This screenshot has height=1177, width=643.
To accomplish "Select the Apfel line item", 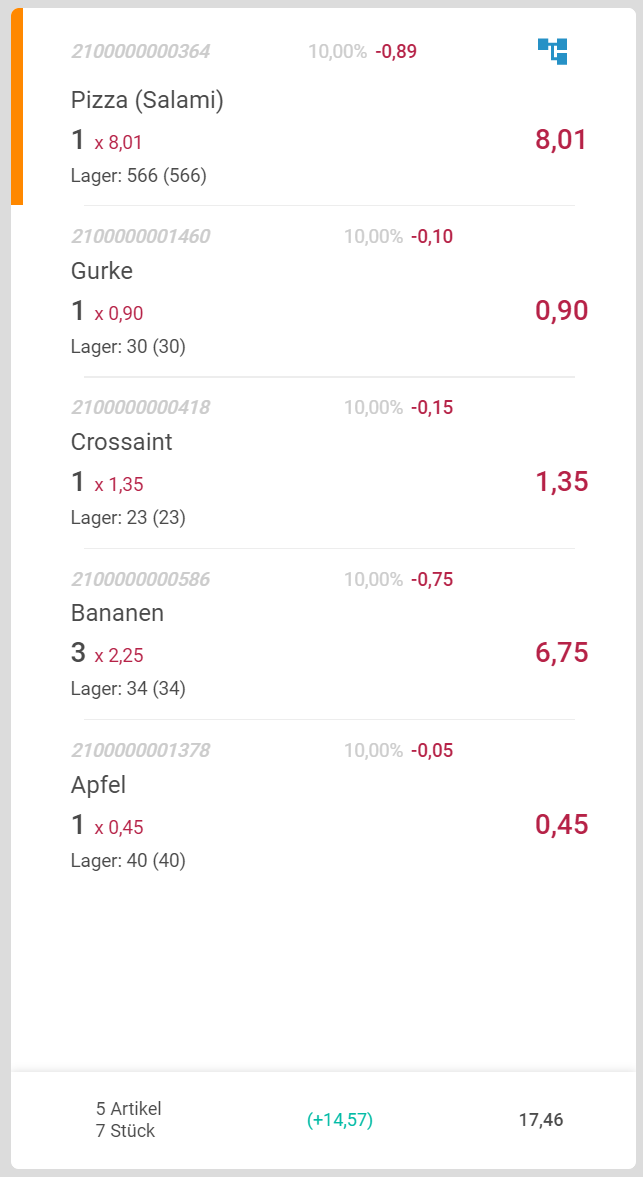I will point(98,785).
